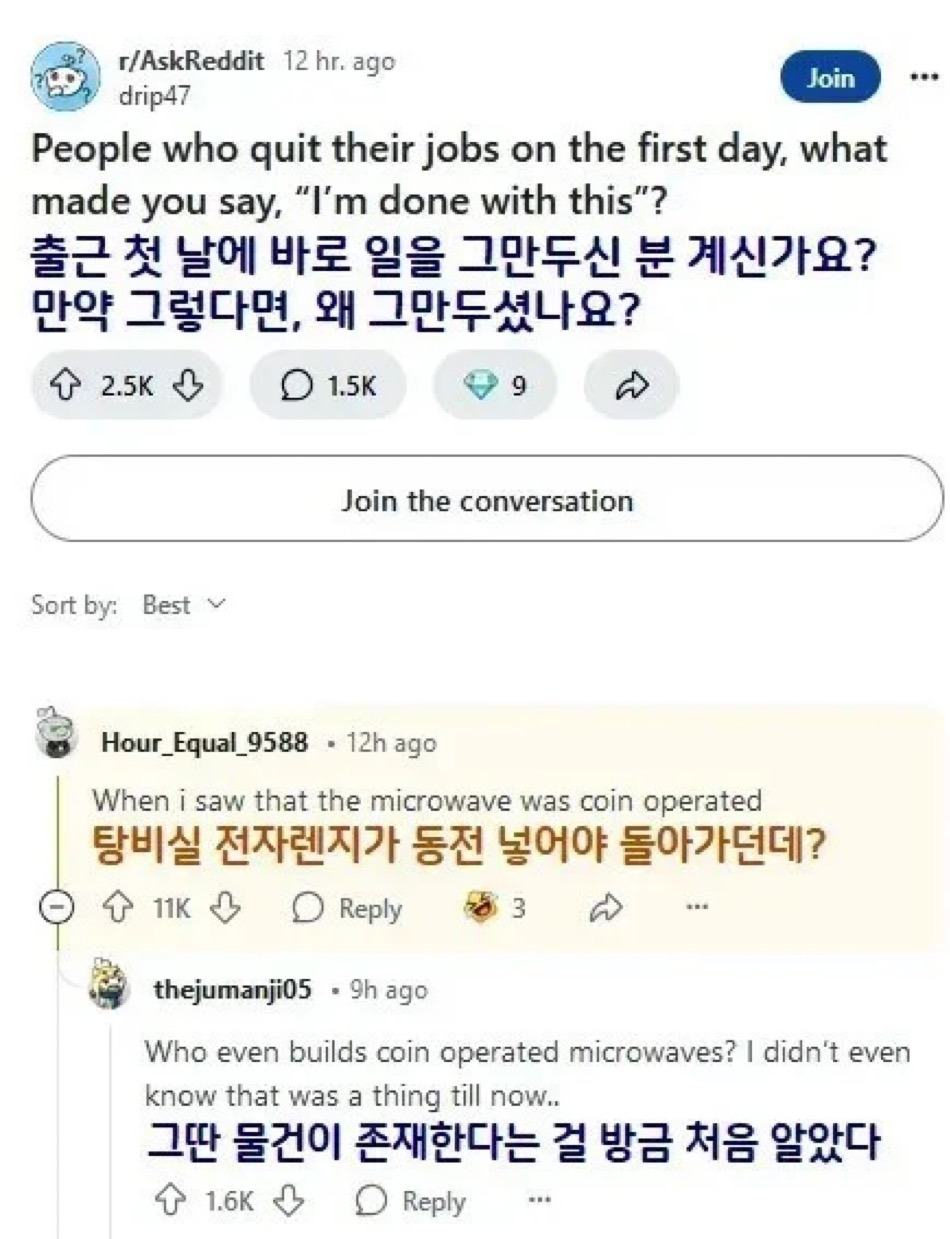Open more options on Hour_Equal_9588's comment

click(697, 908)
